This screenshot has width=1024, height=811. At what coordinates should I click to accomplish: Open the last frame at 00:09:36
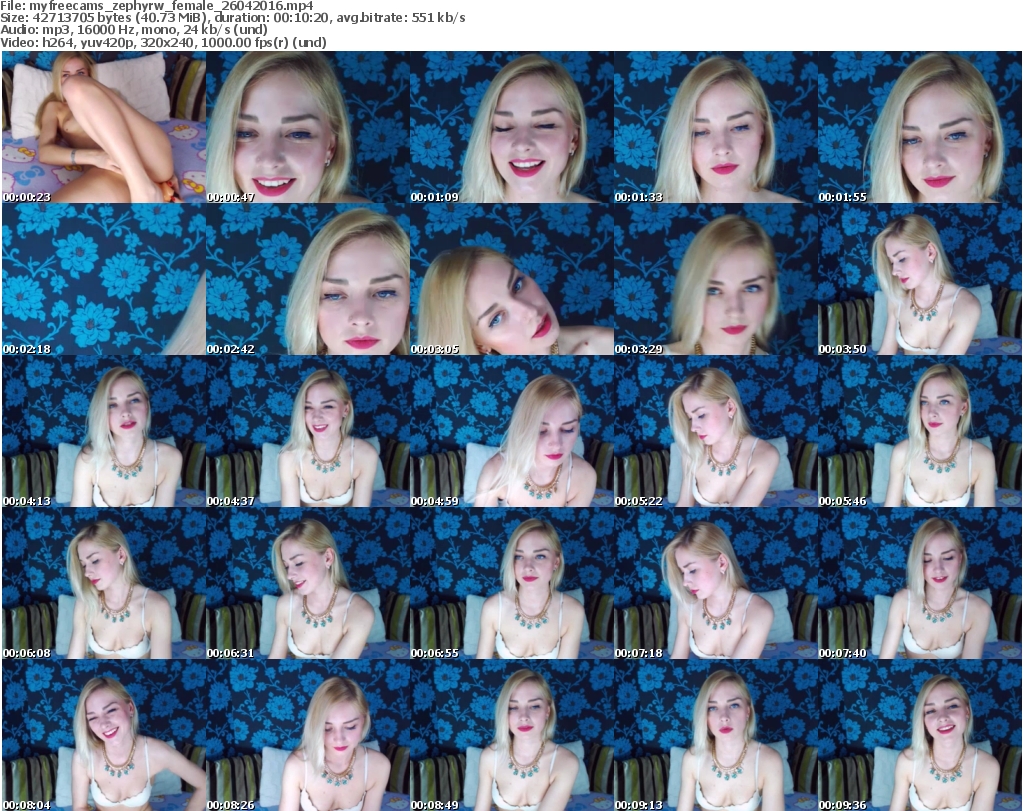click(920, 735)
